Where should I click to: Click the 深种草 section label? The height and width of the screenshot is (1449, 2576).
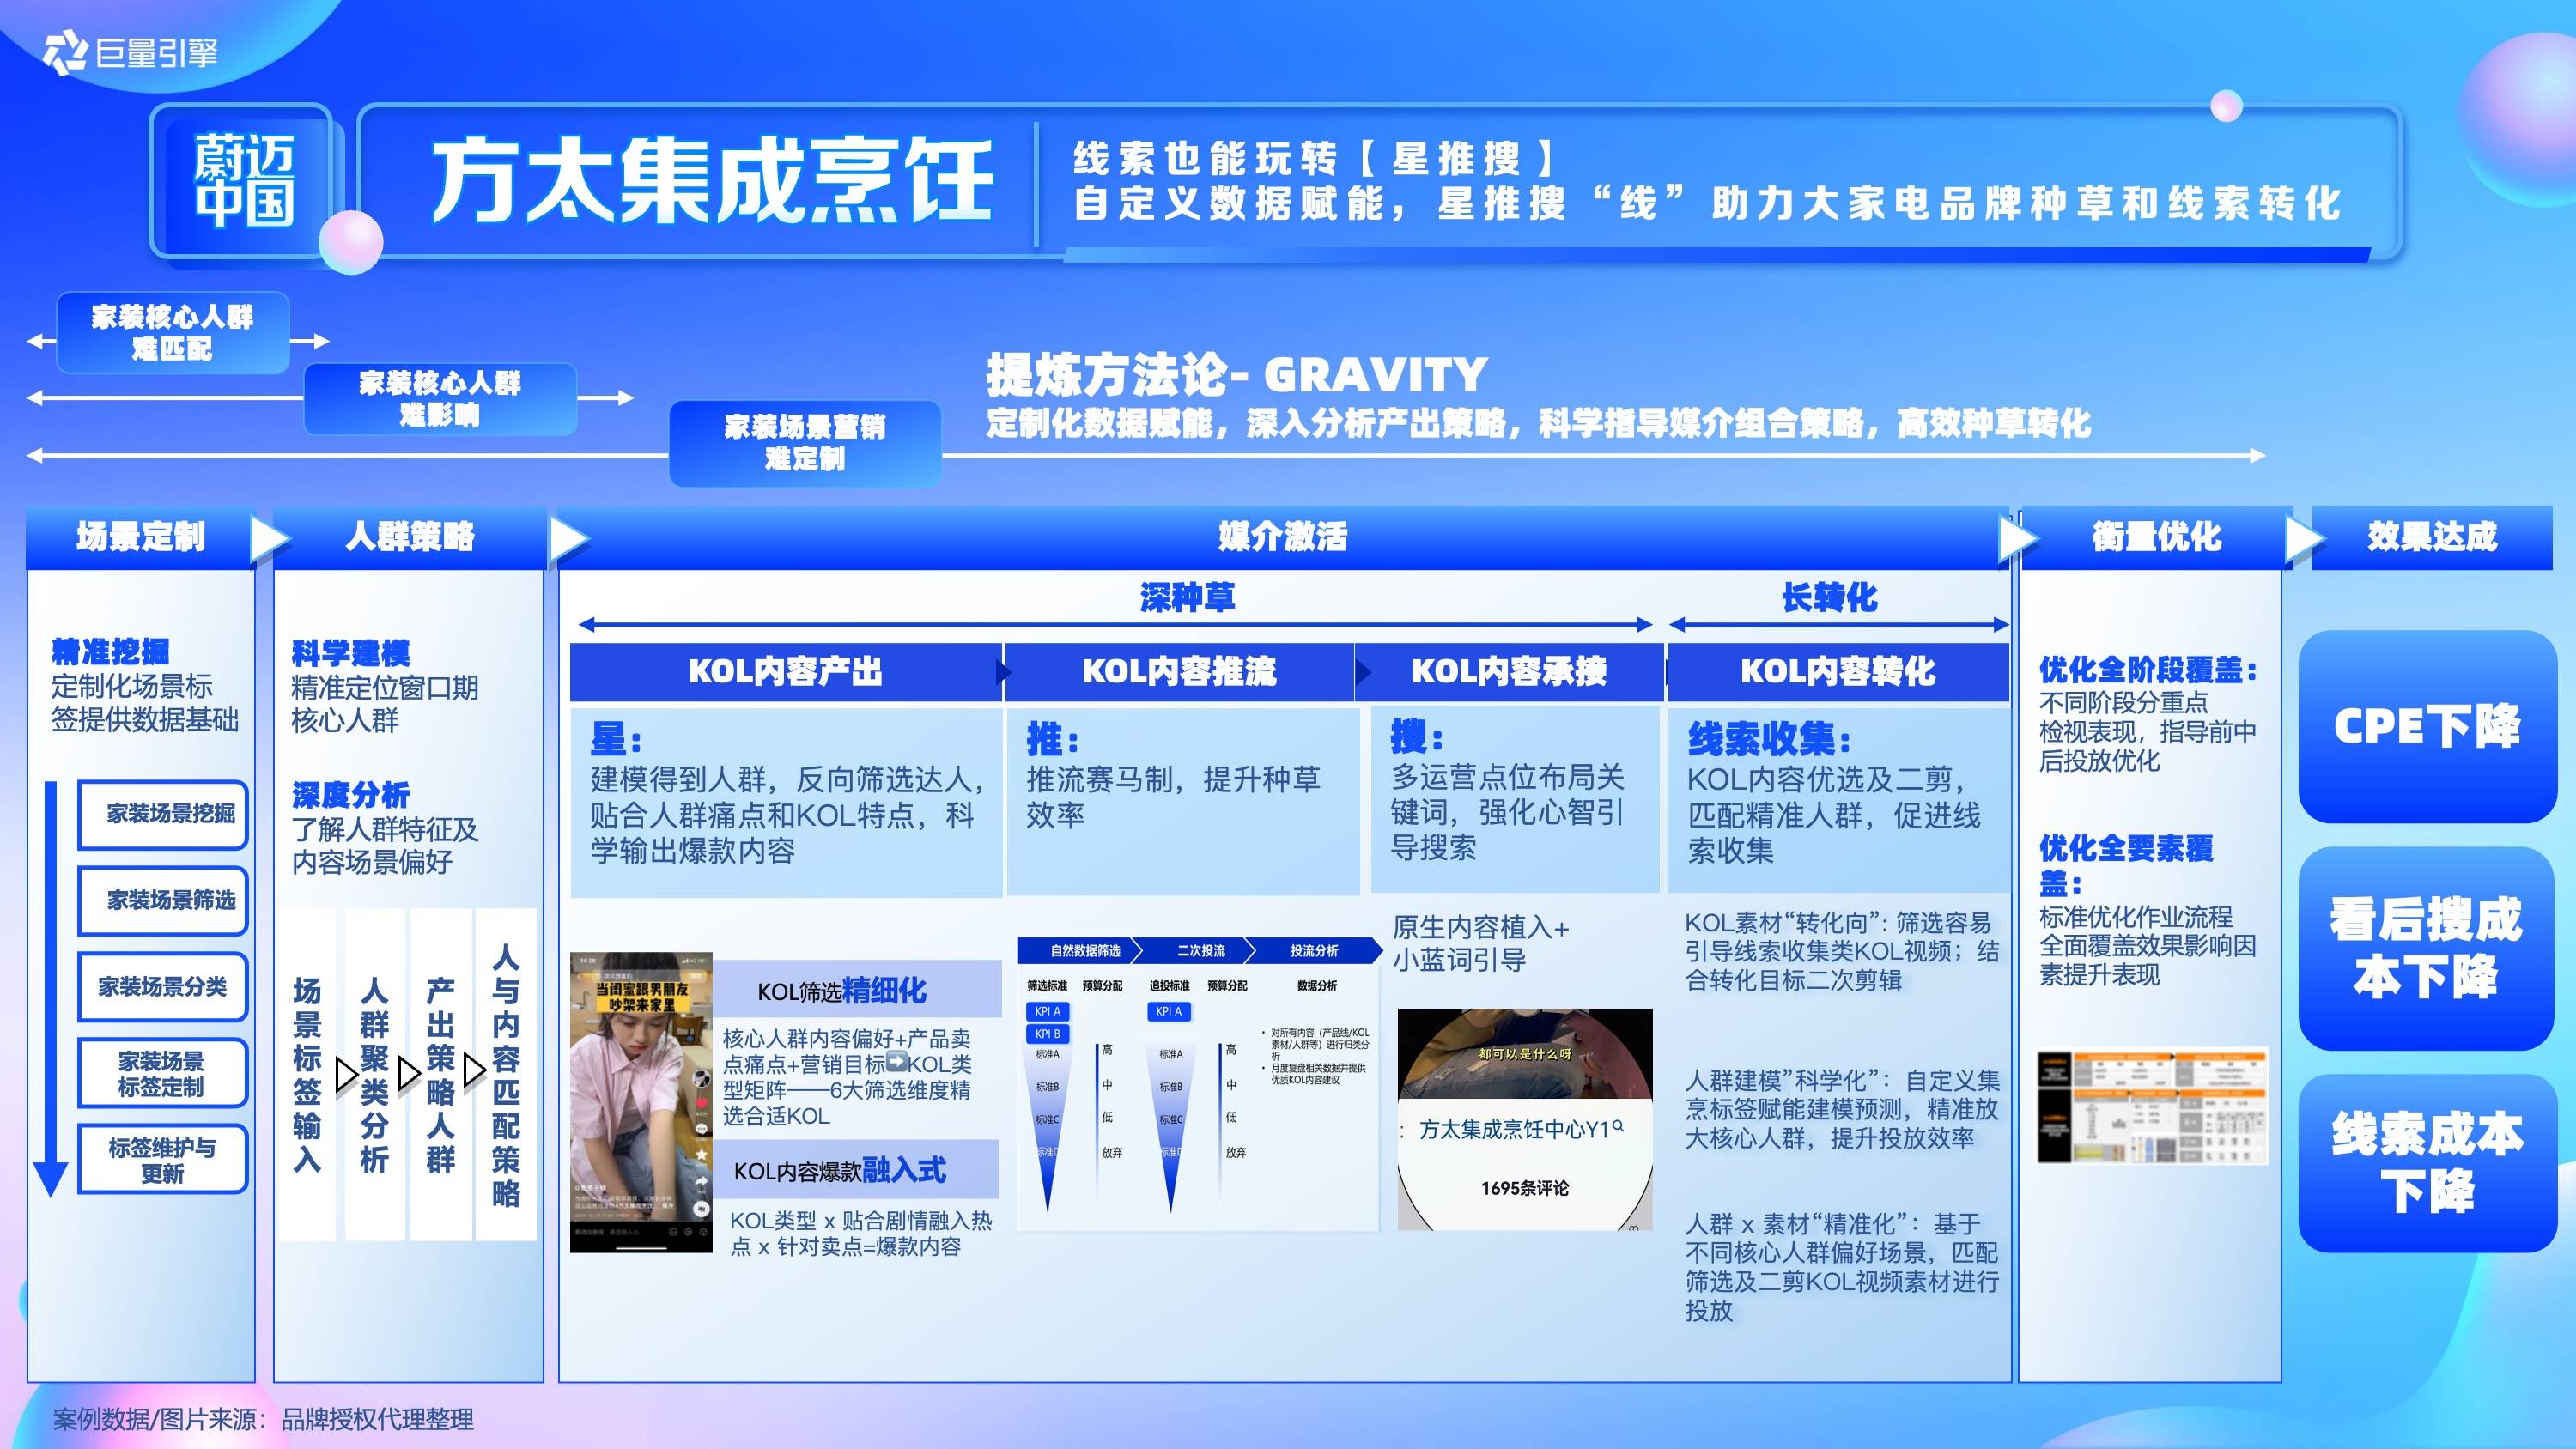(1187, 598)
